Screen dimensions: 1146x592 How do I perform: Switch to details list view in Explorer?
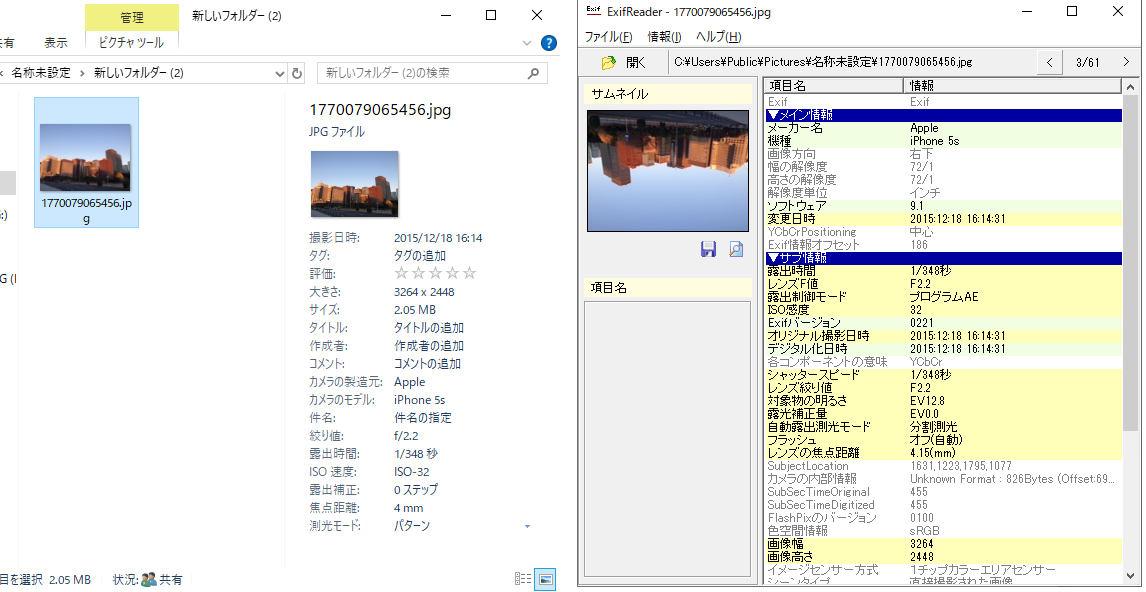[523, 579]
